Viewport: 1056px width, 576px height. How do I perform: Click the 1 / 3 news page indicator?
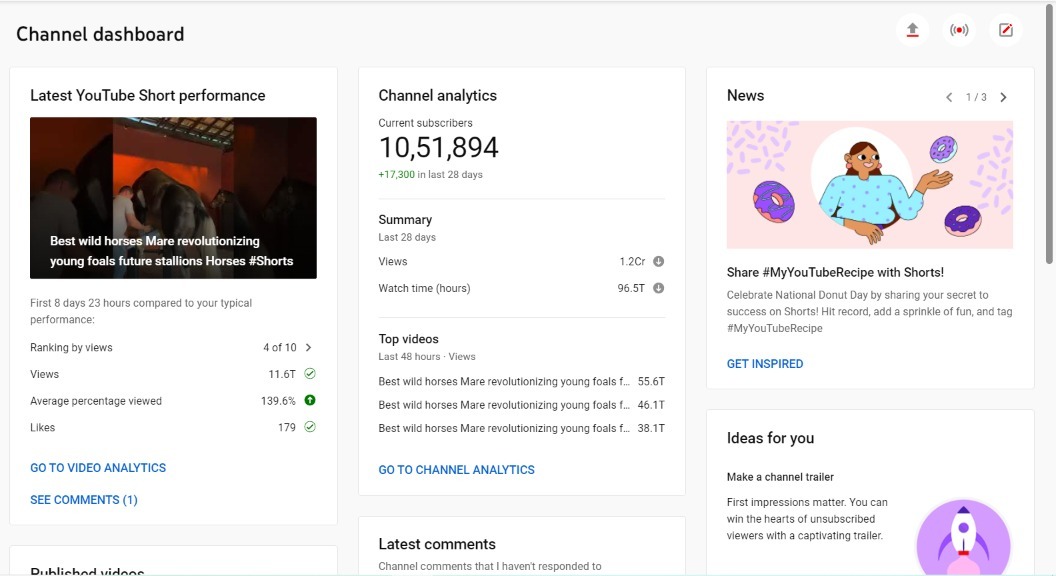point(976,98)
